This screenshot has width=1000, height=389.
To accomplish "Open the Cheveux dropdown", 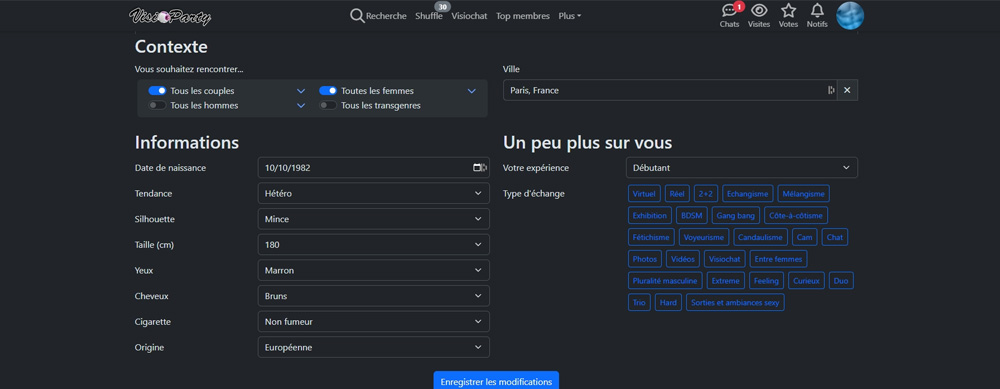I will pos(374,296).
